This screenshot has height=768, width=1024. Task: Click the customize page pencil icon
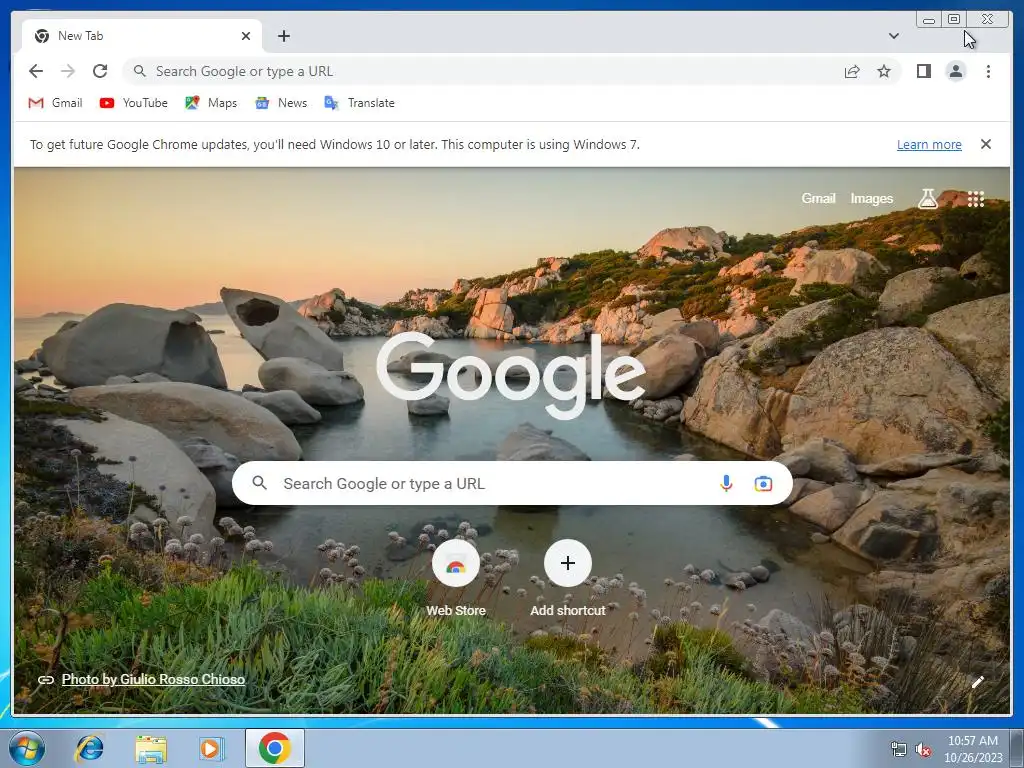coord(977,682)
